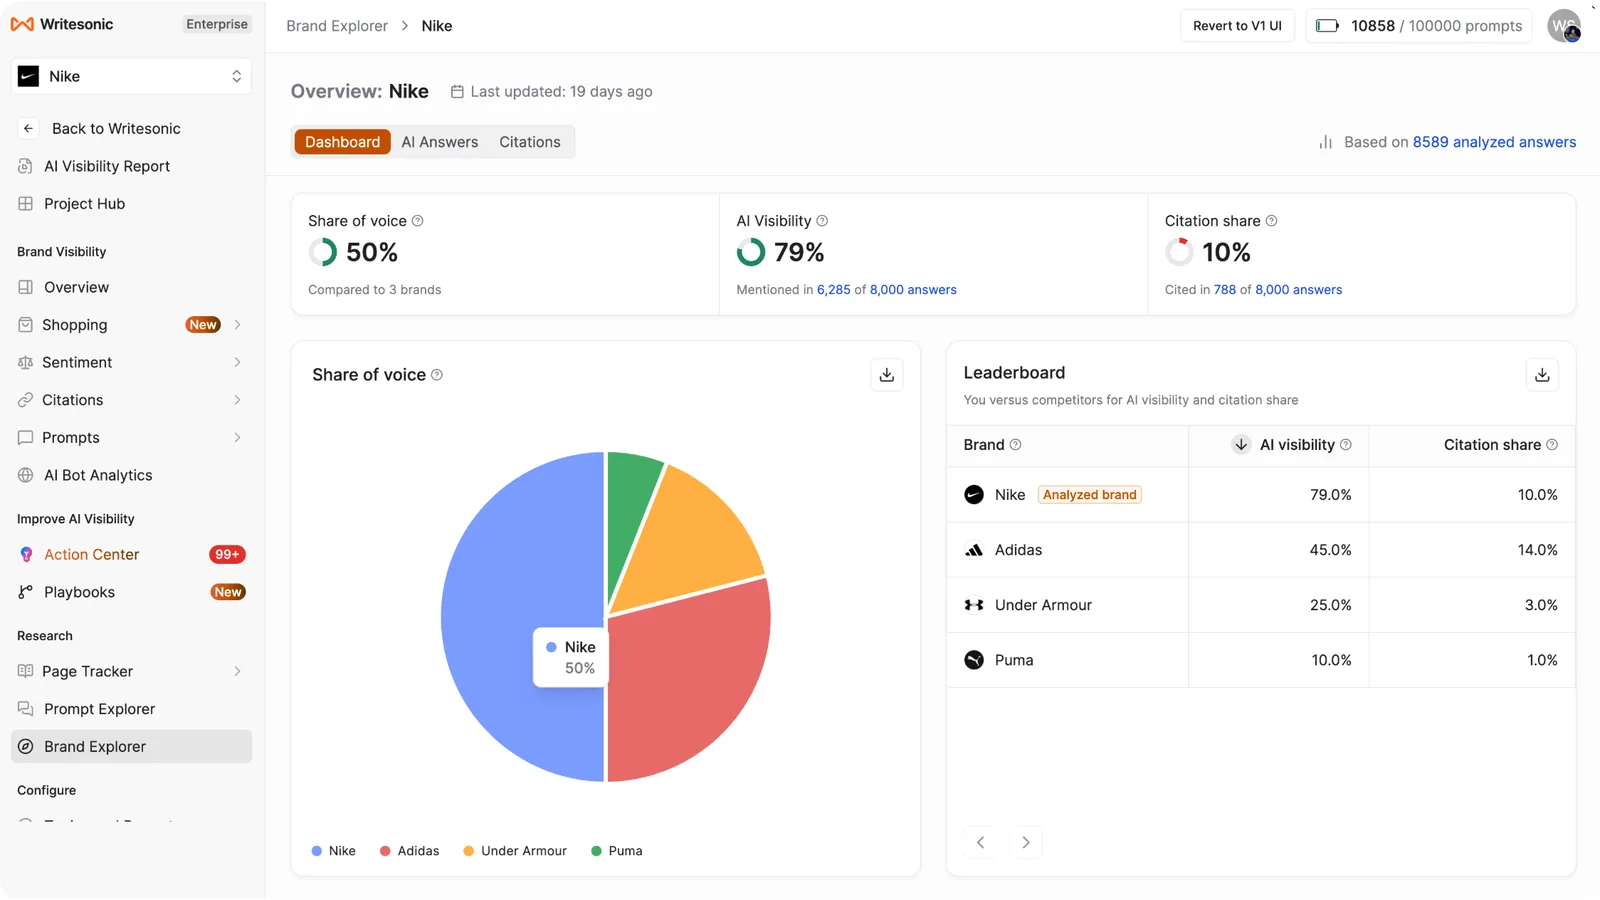1600x900 pixels.
Task: Expand the Prompts submenu
Action: pyautogui.click(x=237, y=438)
